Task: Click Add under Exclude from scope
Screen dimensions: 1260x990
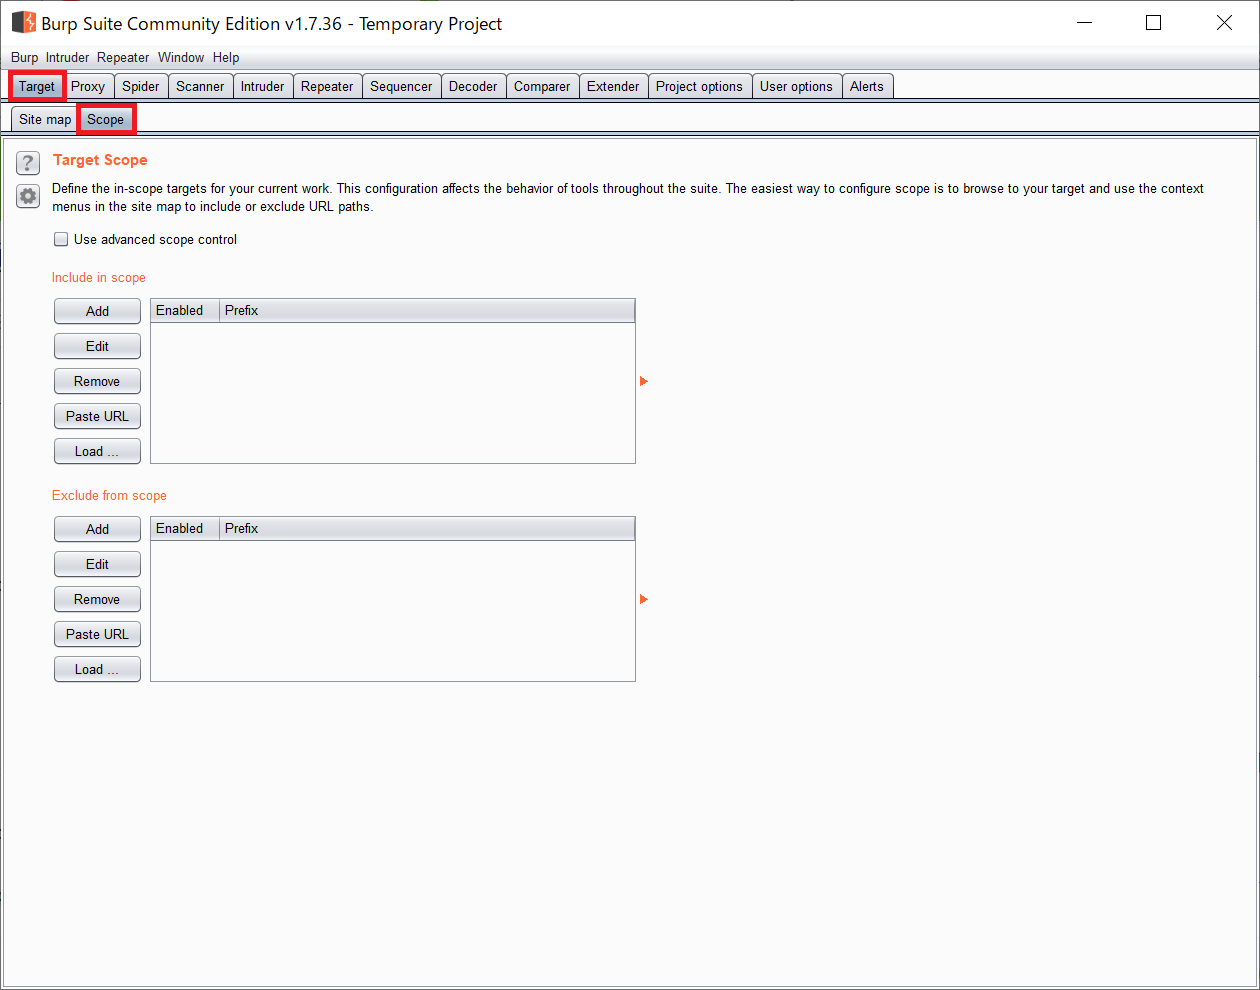Action: point(97,529)
